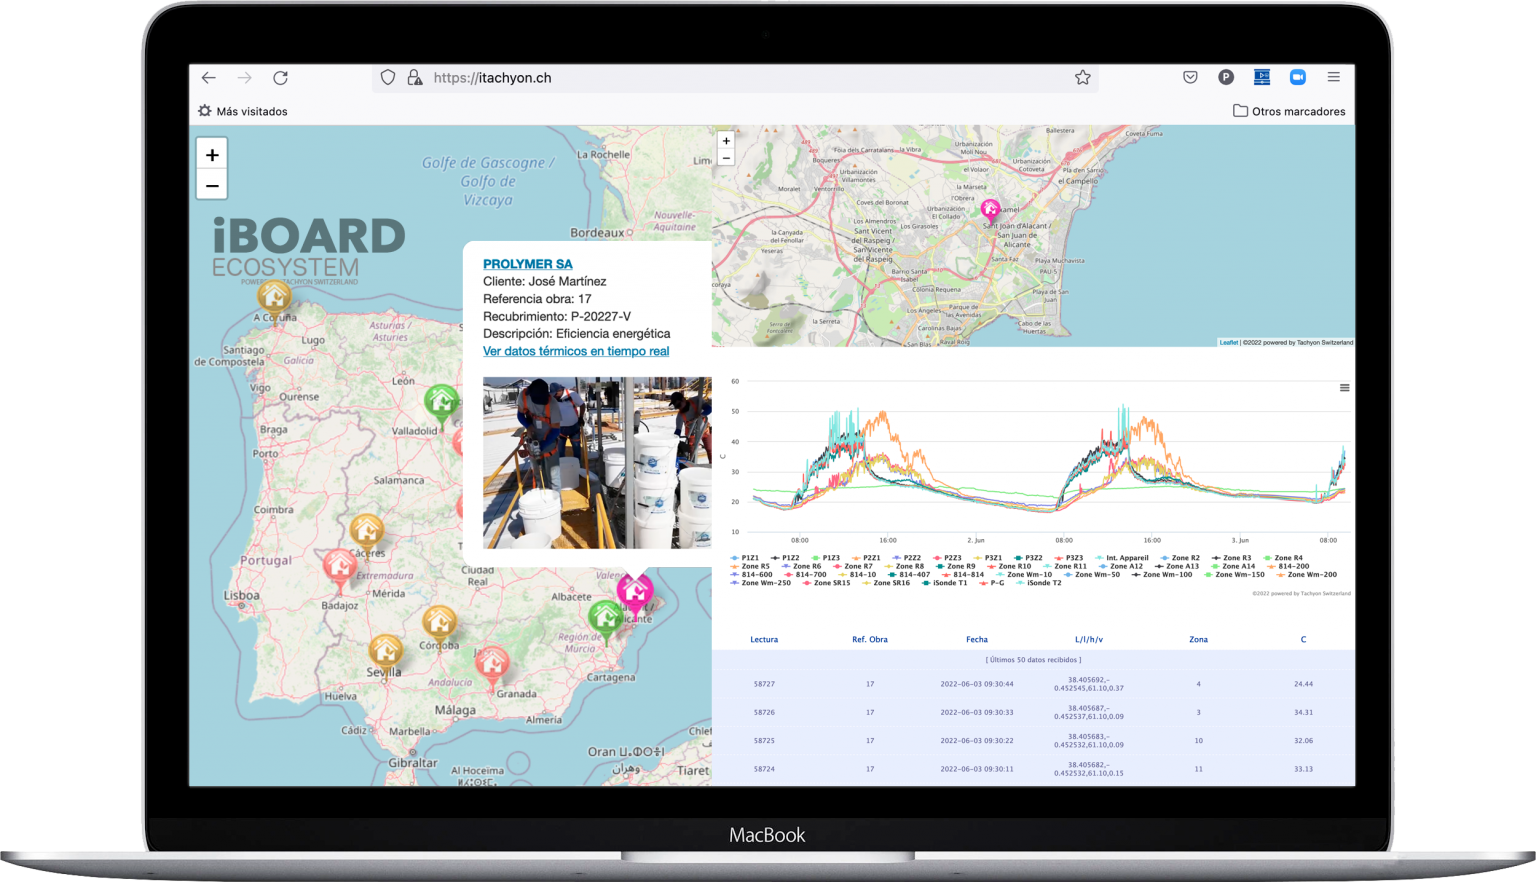Open the chart hamburger context menu
This screenshot has height=882, width=1536.
(1344, 388)
